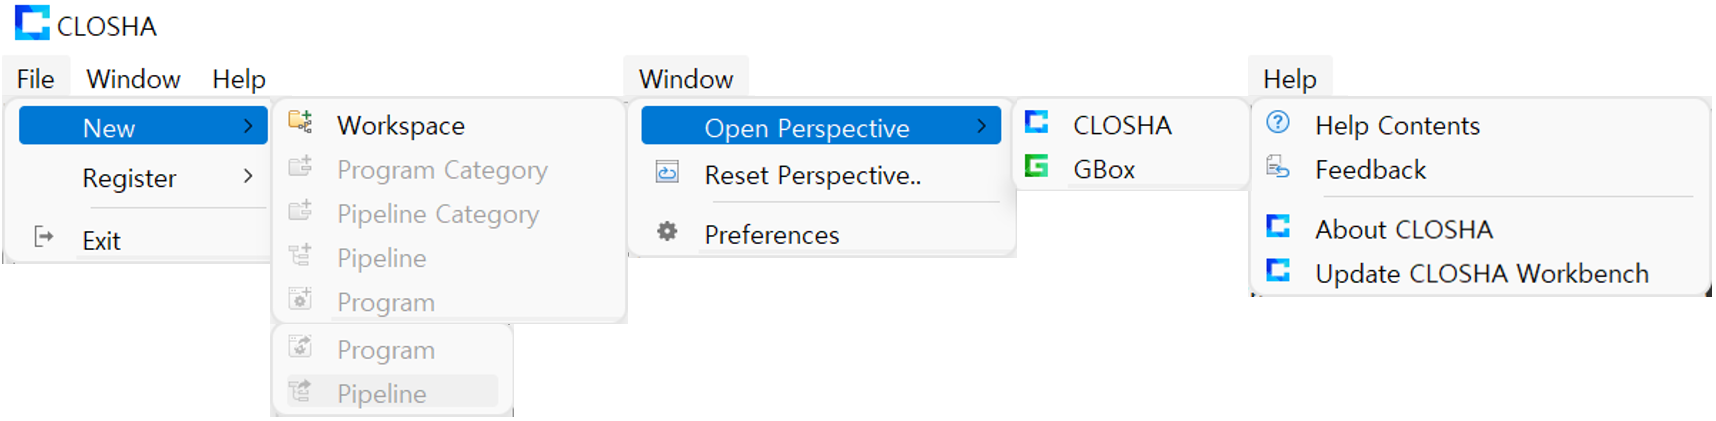Open the Window menu in menu bar
1716x421 pixels.
pyautogui.click(x=133, y=79)
